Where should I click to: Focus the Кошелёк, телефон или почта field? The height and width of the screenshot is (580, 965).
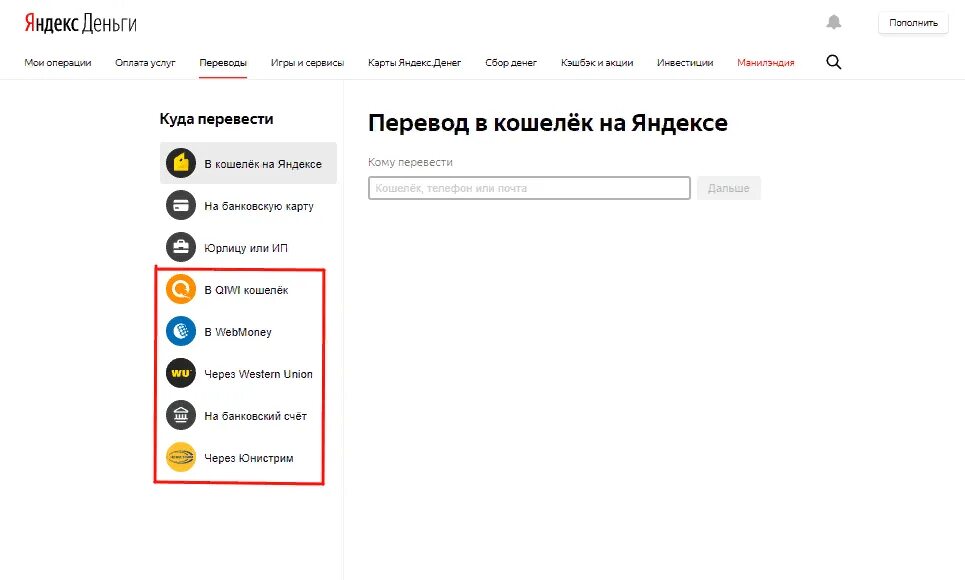point(529,188)
